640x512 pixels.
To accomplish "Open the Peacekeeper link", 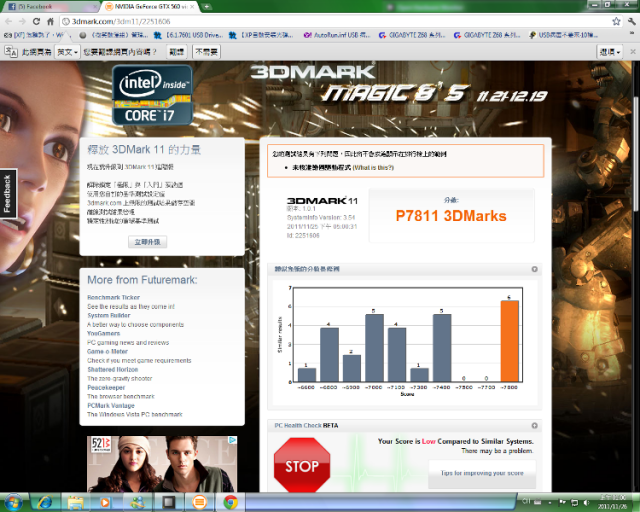I will point(106,387).
